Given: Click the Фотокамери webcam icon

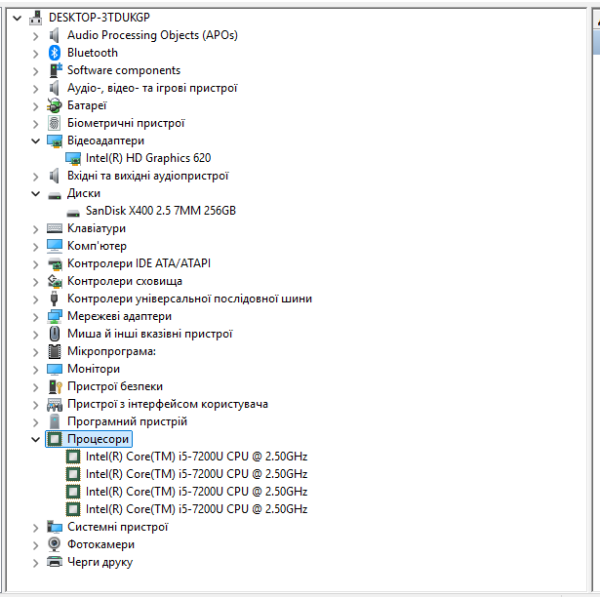Looking at the screenshot, I should point(54,545).
